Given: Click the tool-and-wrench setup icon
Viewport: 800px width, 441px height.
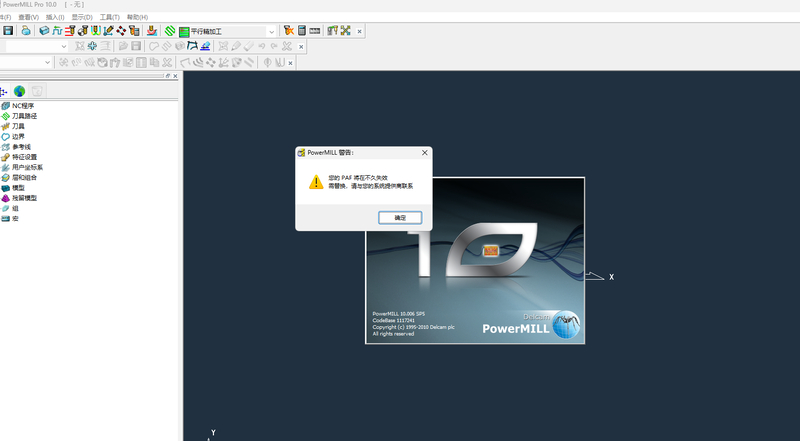Looking at the screenshot, I should tap(332, 31).
